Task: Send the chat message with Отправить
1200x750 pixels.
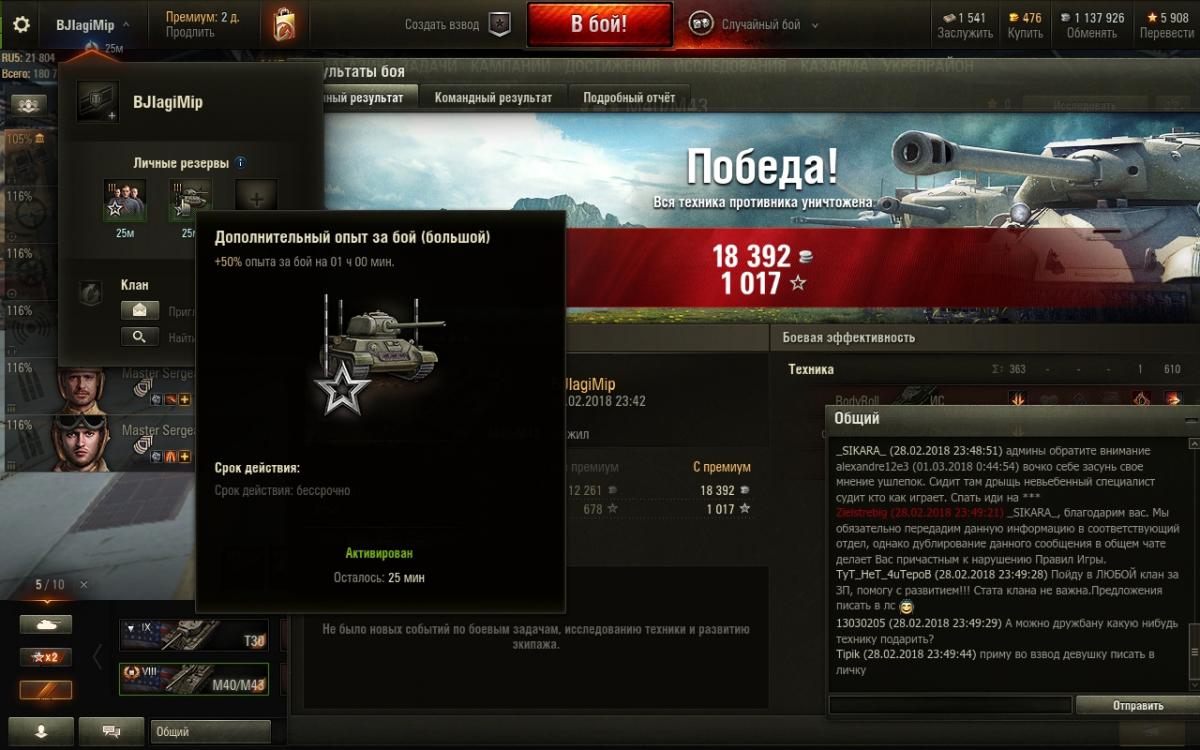Action: [x=1137, y=705]
